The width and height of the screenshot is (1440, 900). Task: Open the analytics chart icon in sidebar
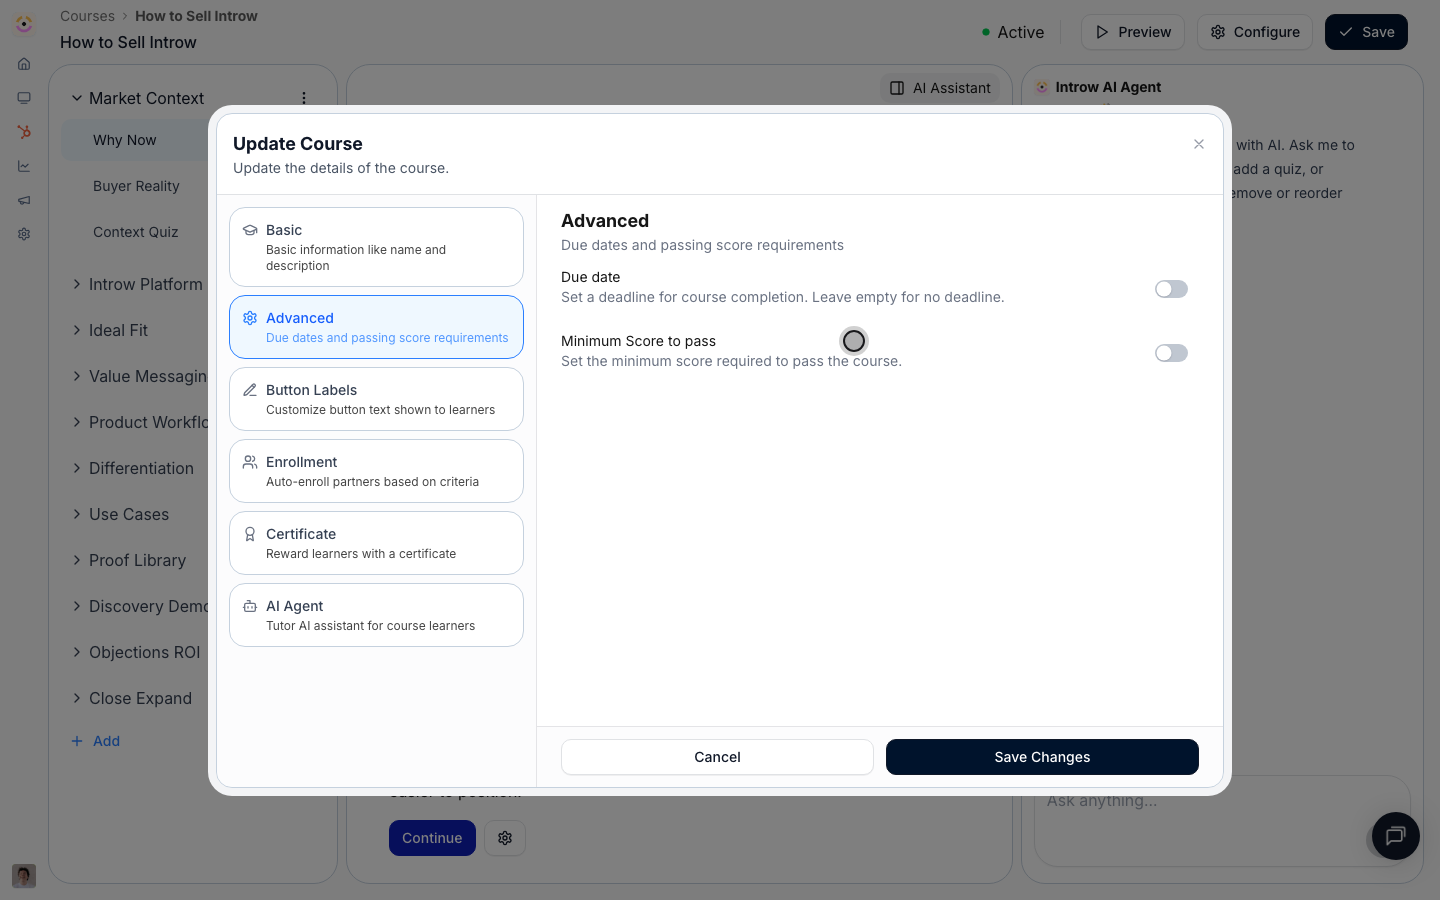point(24,166)
